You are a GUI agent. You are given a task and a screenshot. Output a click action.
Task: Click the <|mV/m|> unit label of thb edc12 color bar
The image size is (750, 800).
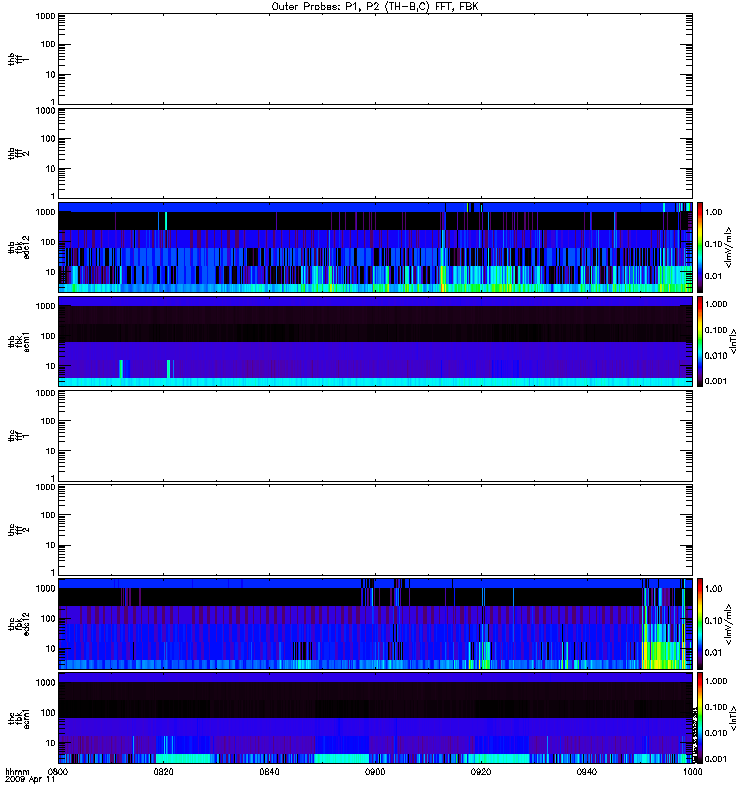tap(729, 247)
